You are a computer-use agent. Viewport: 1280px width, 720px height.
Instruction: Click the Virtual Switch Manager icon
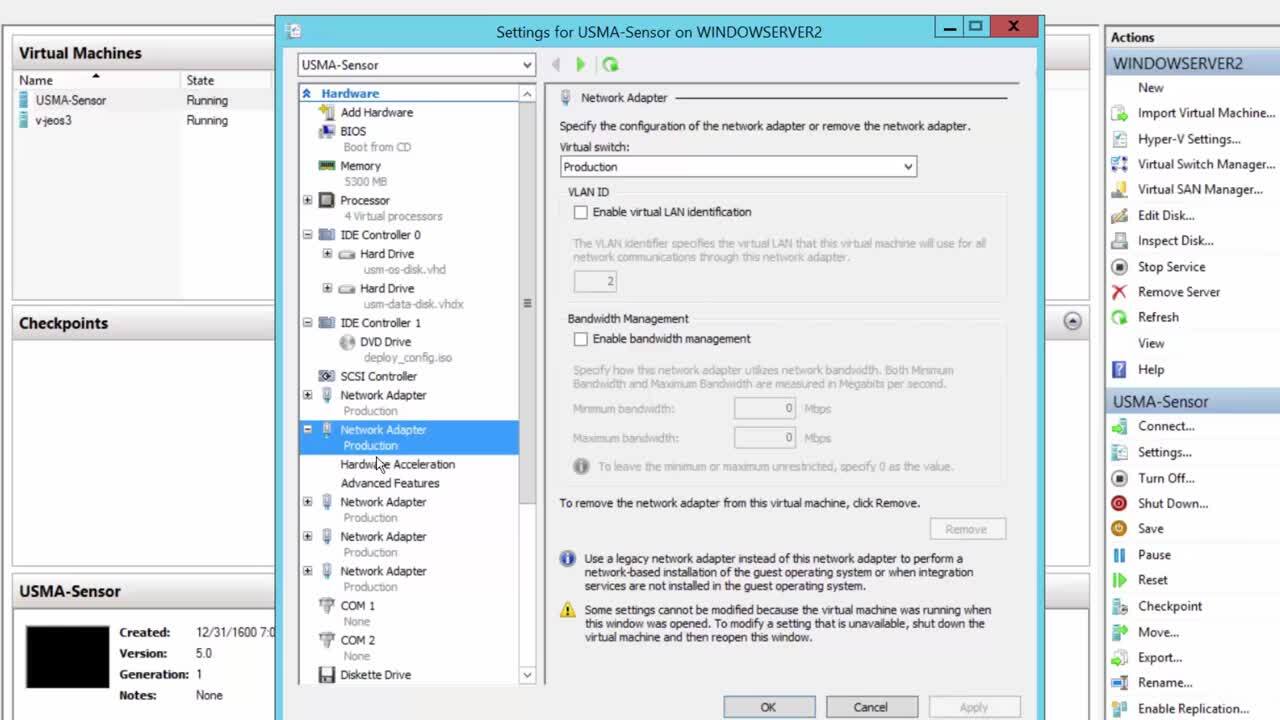(1119, 164)
